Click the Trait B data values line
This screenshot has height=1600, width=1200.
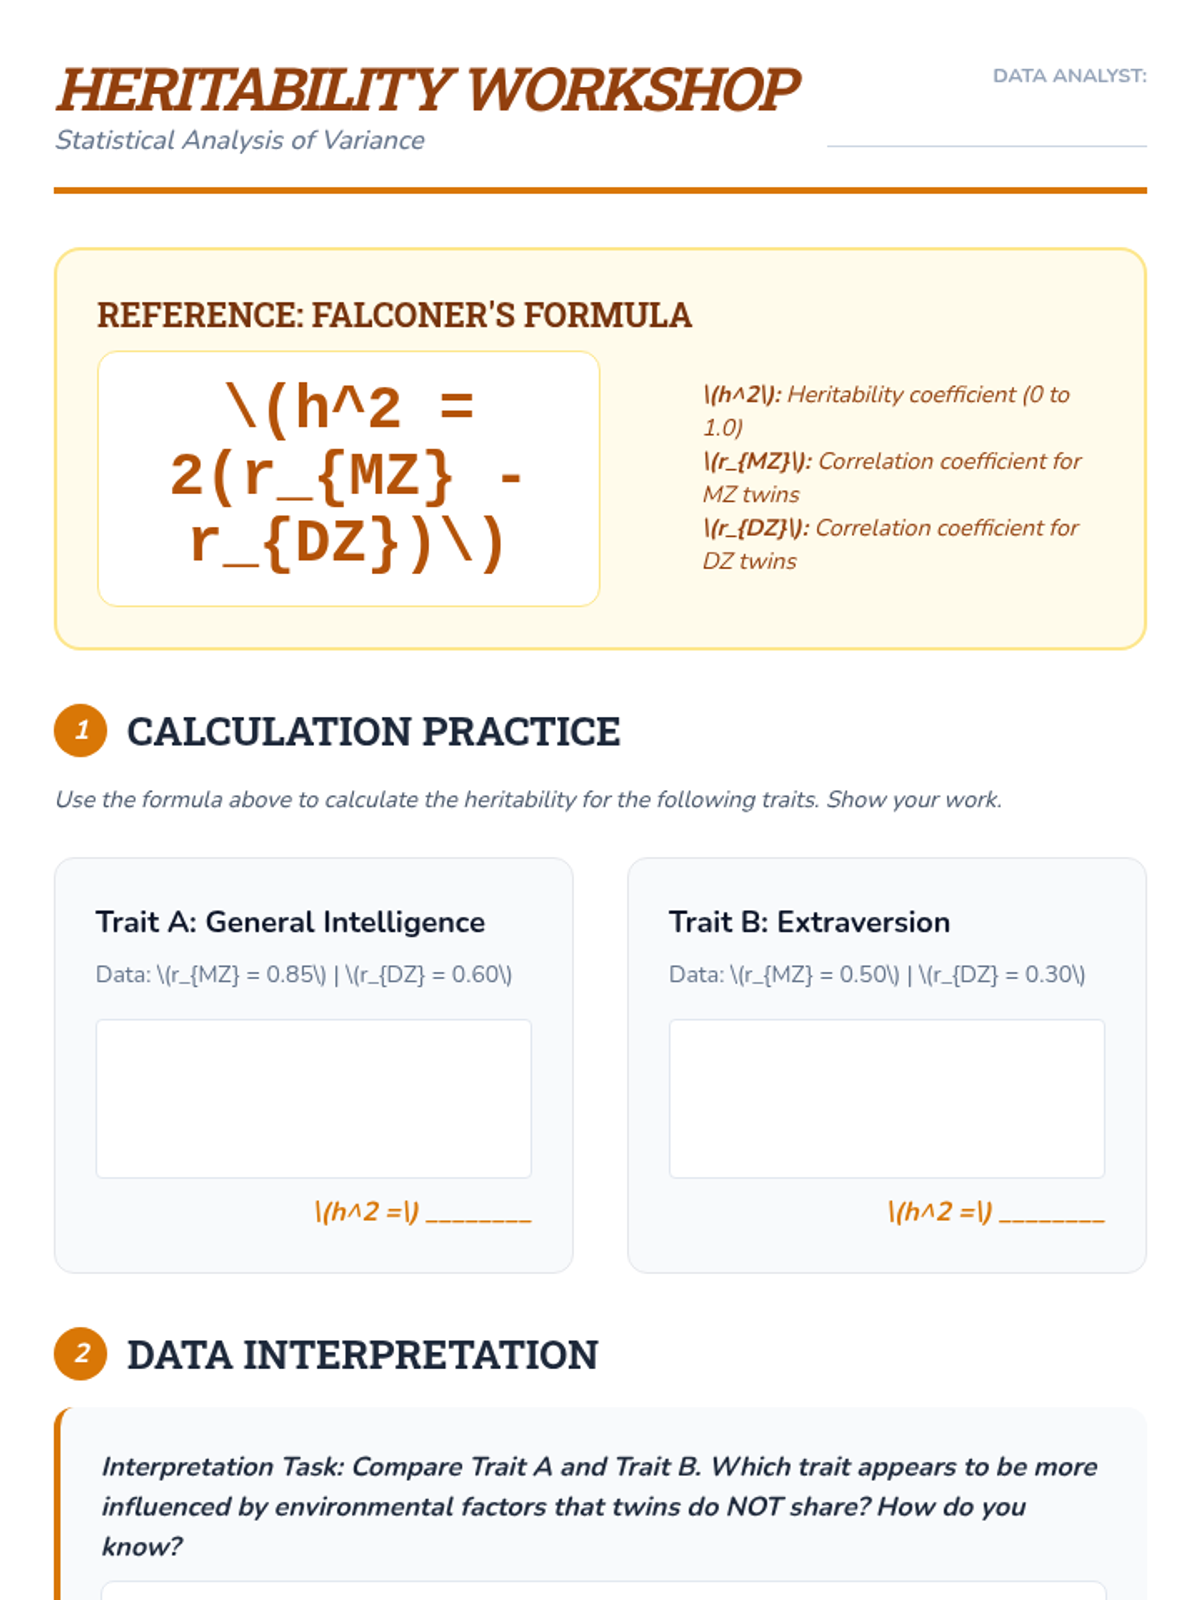[877, 974]
